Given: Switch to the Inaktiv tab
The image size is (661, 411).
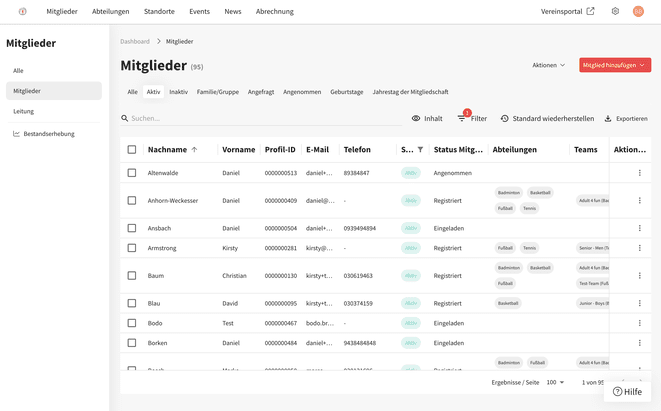Looking at the screenshot, I should click(178, 92).
